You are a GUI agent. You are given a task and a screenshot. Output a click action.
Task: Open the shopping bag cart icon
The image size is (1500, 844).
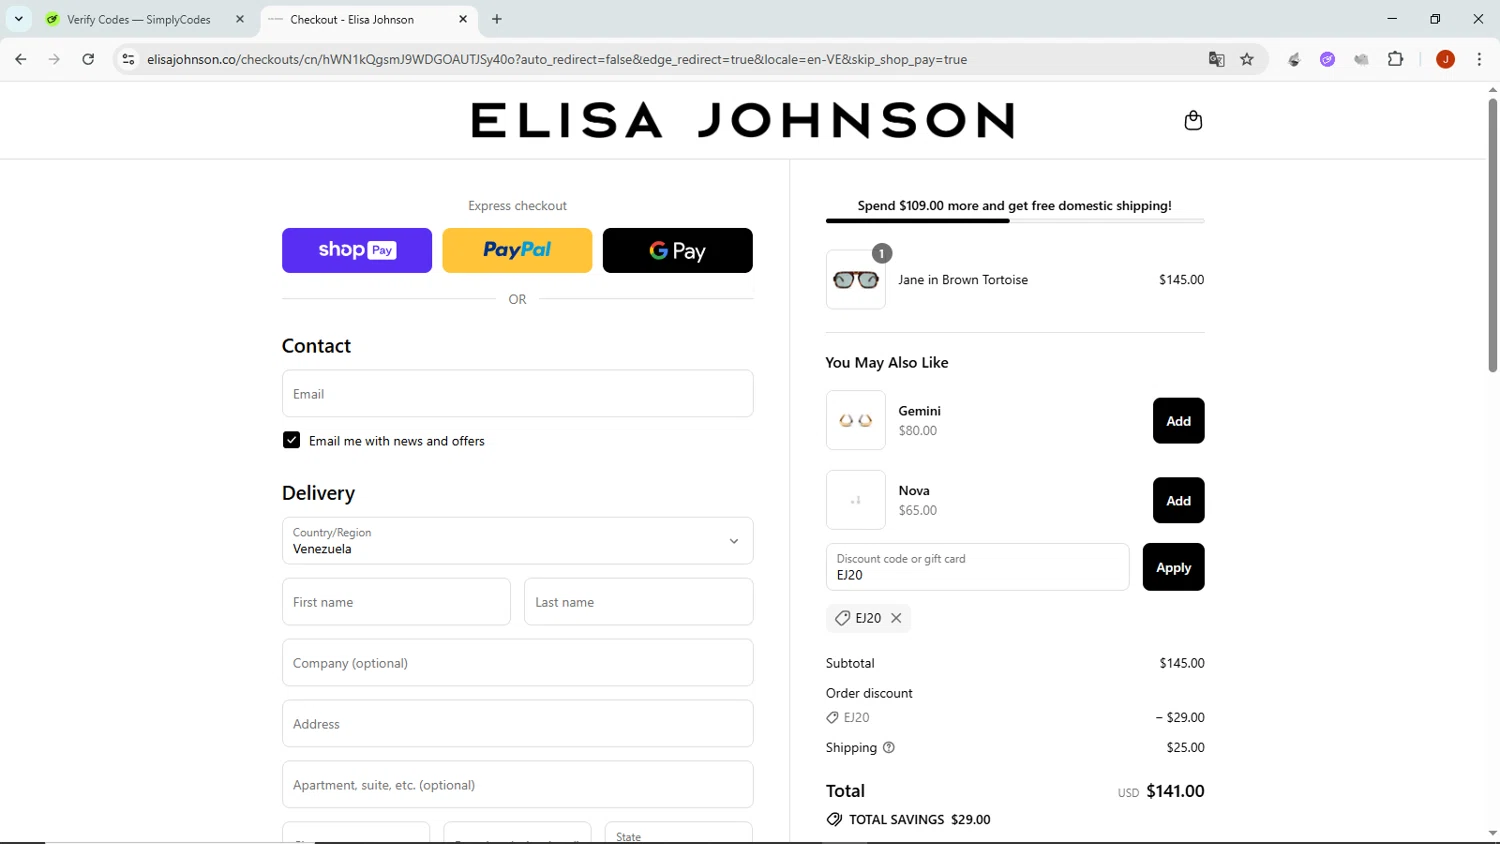click(x=1193, y=121)
